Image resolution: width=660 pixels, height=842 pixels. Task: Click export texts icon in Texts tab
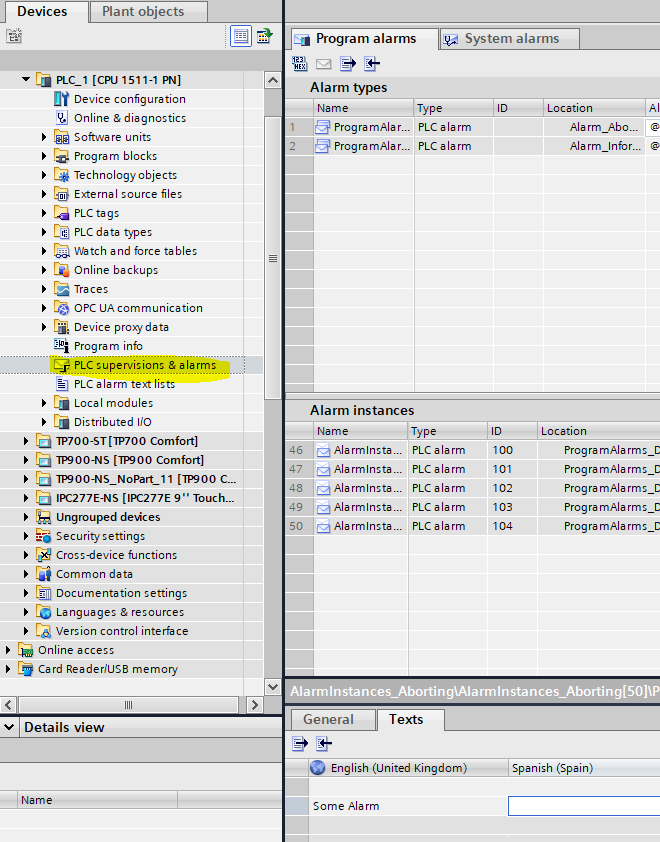[300, 744]
